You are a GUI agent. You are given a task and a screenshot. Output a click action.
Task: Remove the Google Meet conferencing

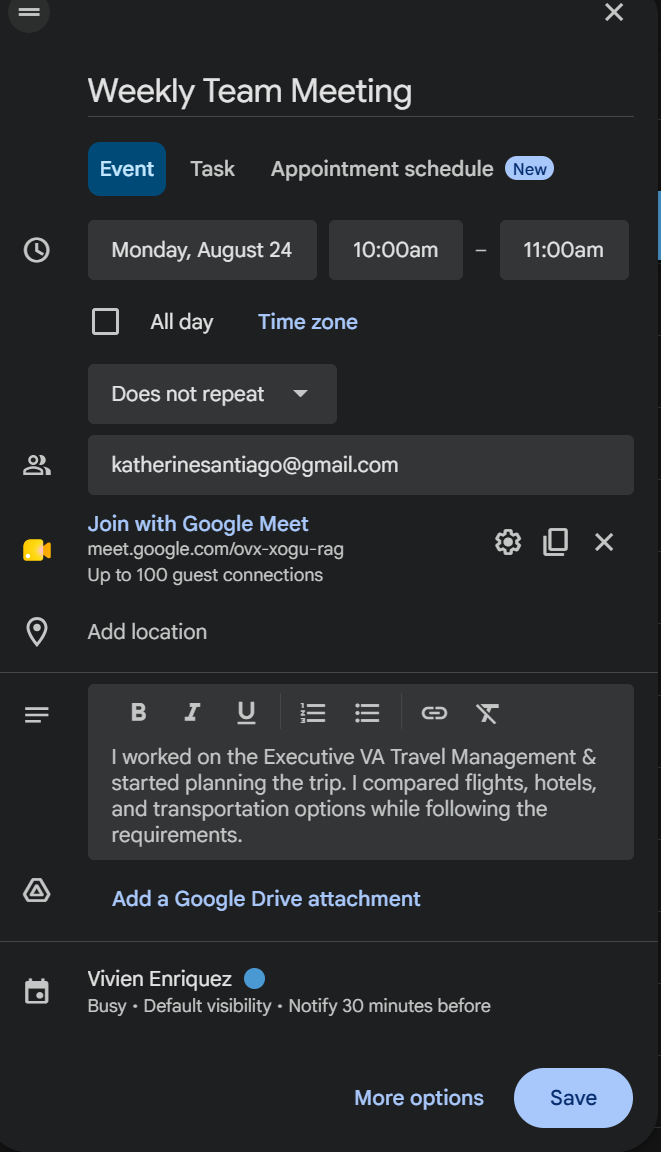(604, 542)
